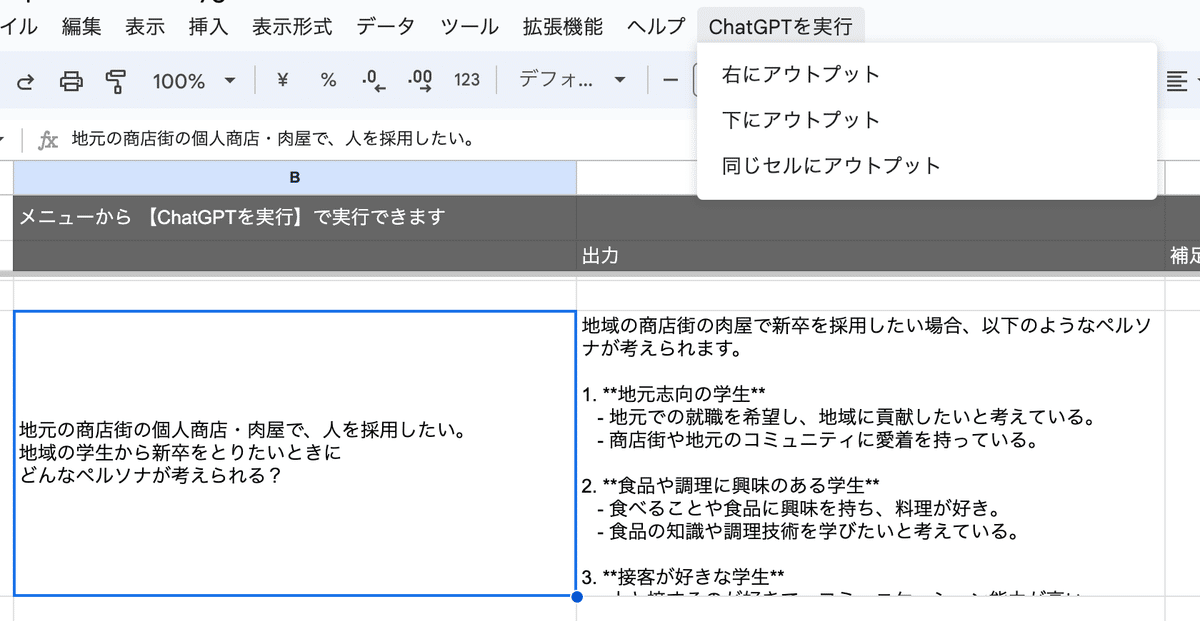Decrease font size with the minus button
This screenshot has width=1200, height=621.
tap(670, 80)
